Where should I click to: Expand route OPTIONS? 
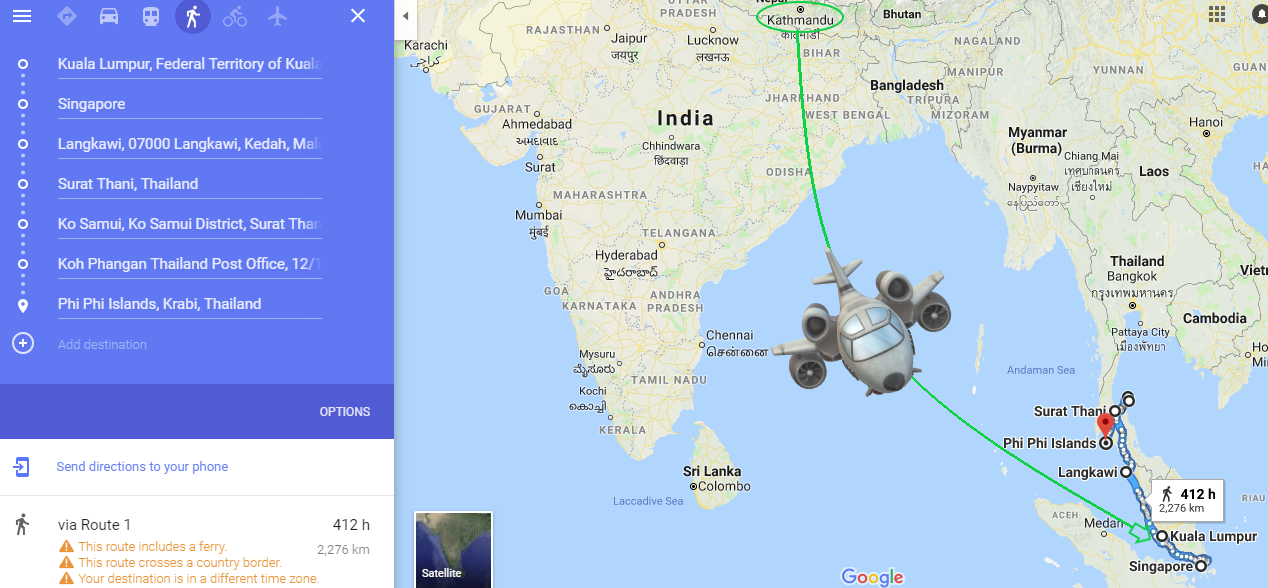345,412
